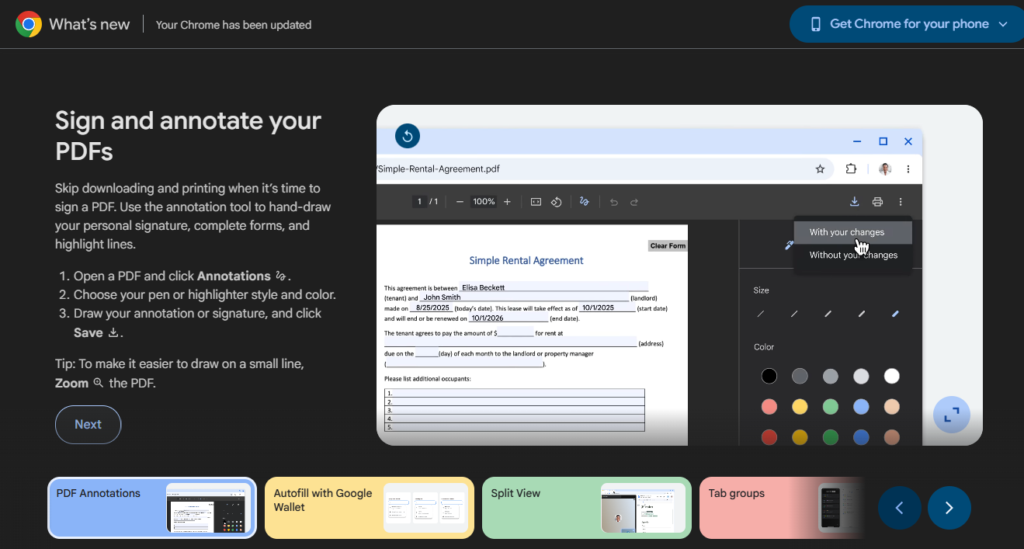Image resolution: width=1024 pixels, height=549 pixels.
Task: Click the Zoom magnifier icon in the tip
Action: point(98,383)
